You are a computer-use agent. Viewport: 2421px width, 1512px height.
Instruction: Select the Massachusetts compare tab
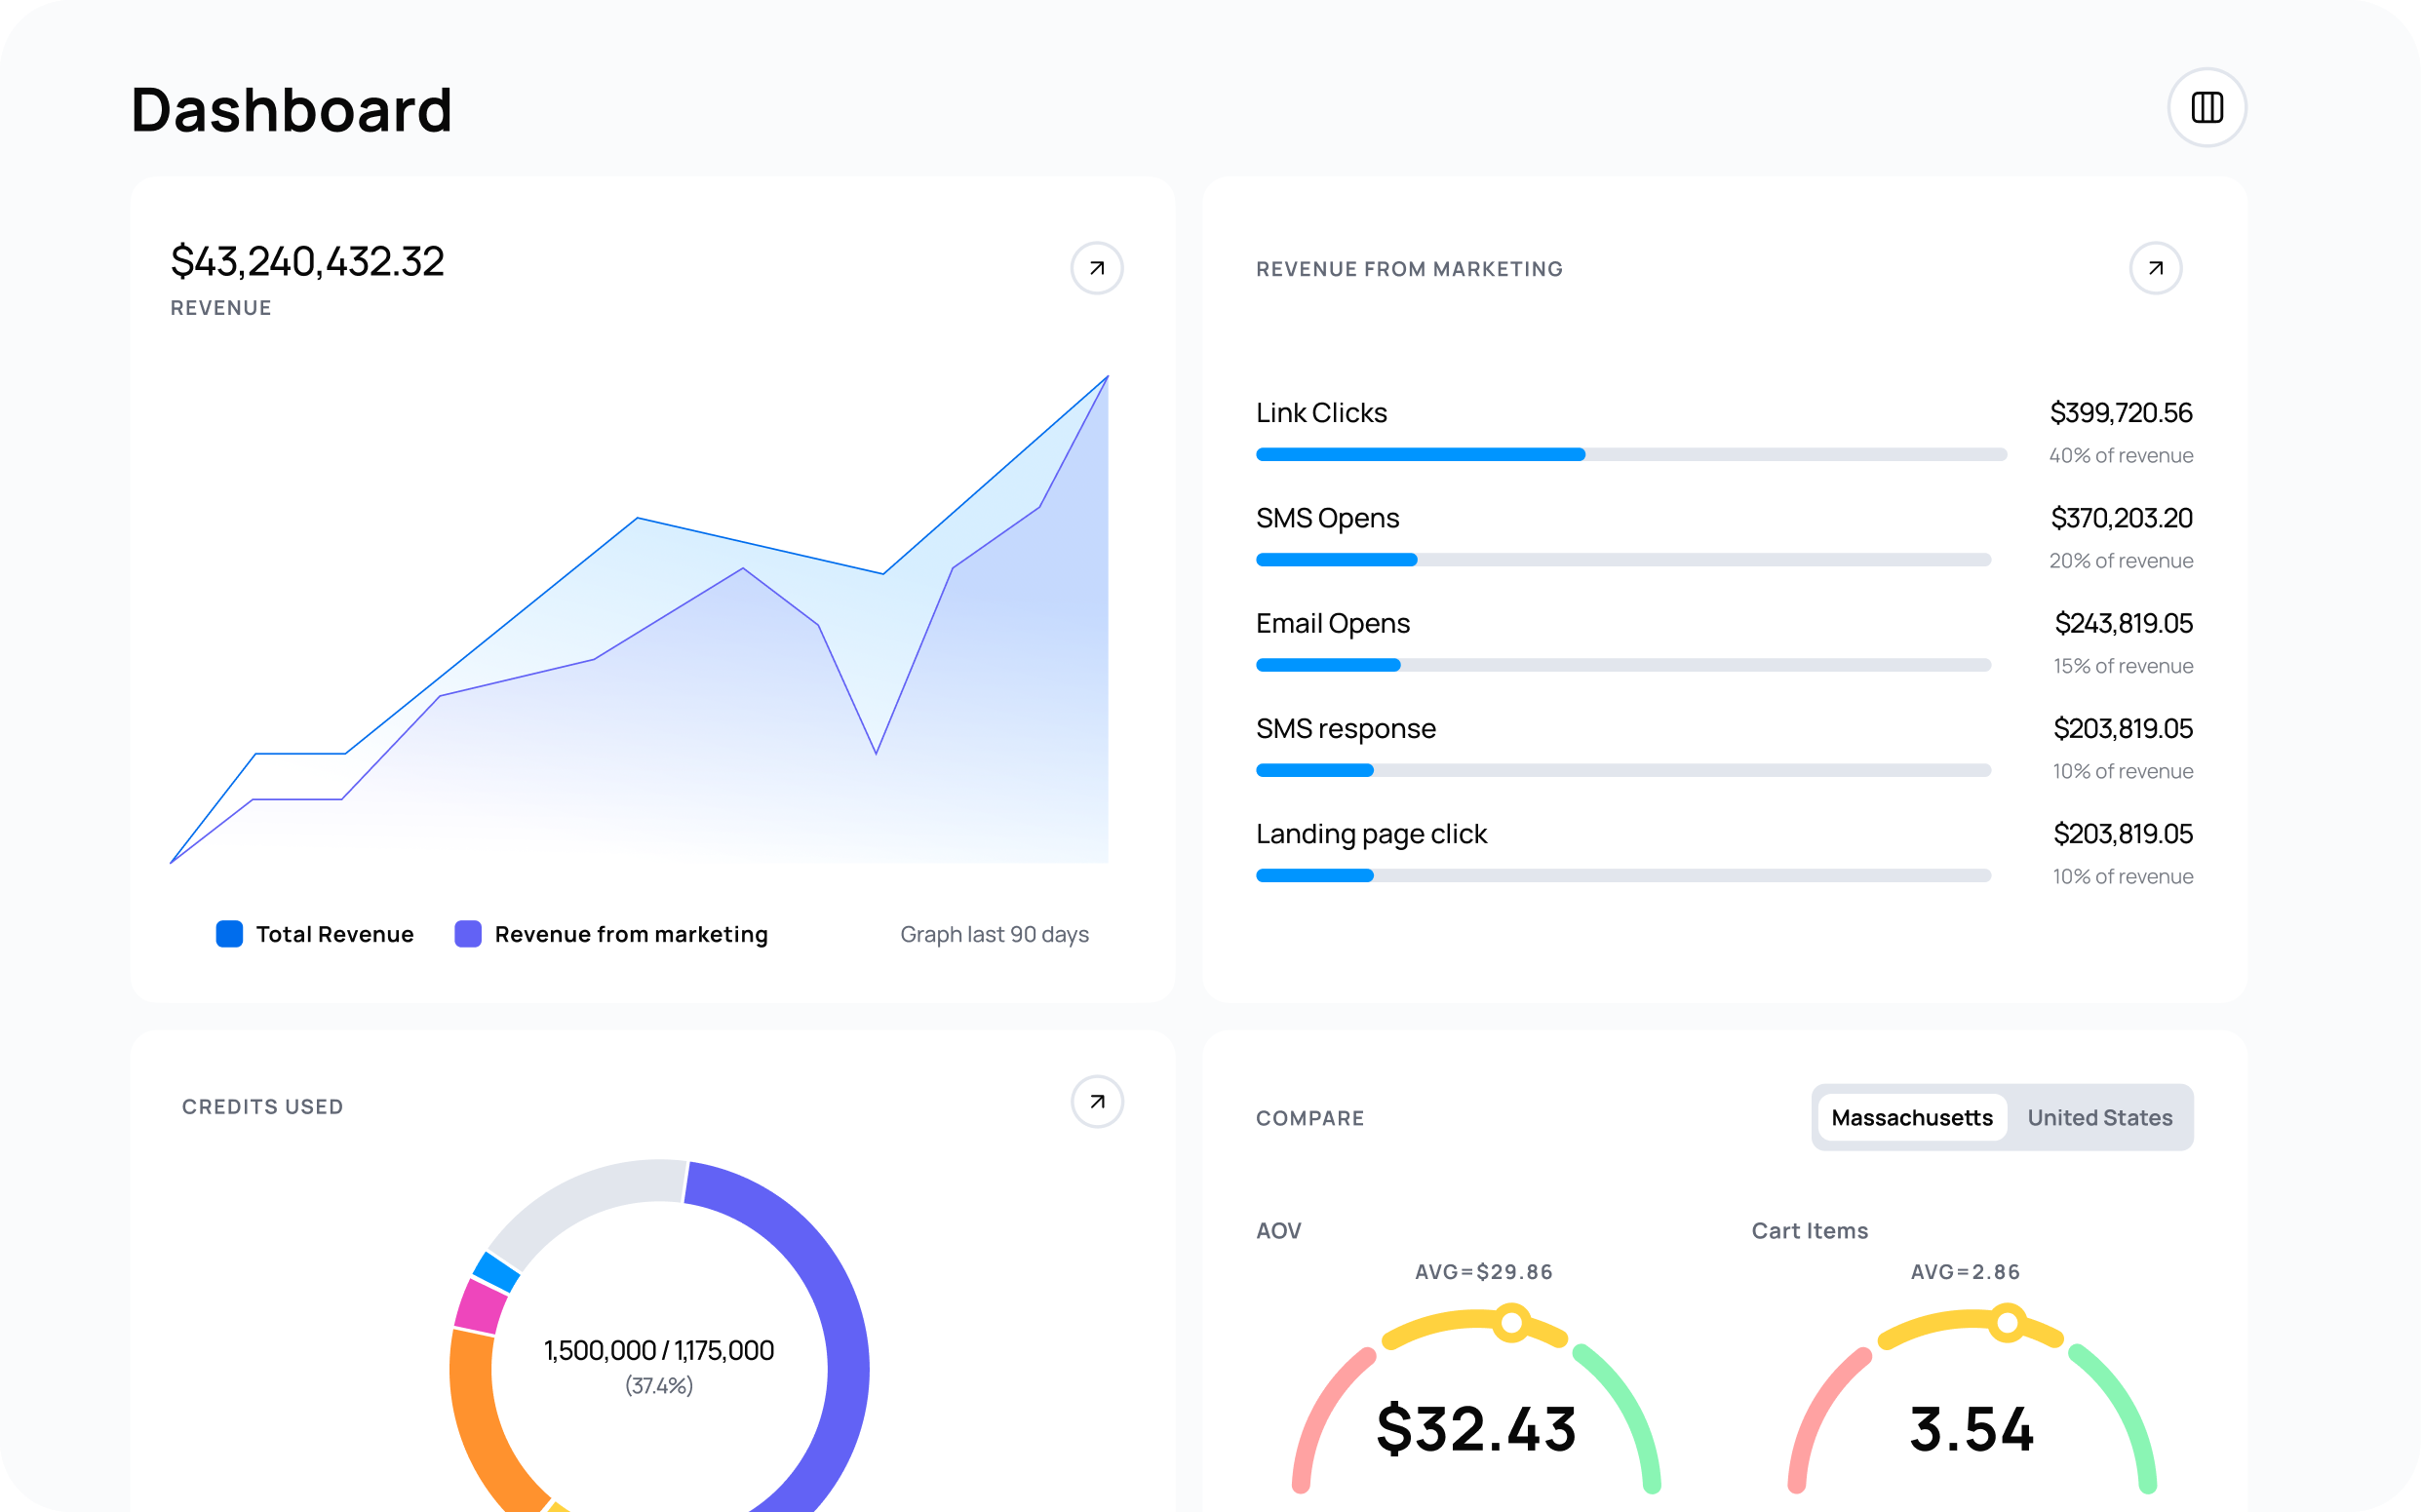click(x=1911, y=1117)
